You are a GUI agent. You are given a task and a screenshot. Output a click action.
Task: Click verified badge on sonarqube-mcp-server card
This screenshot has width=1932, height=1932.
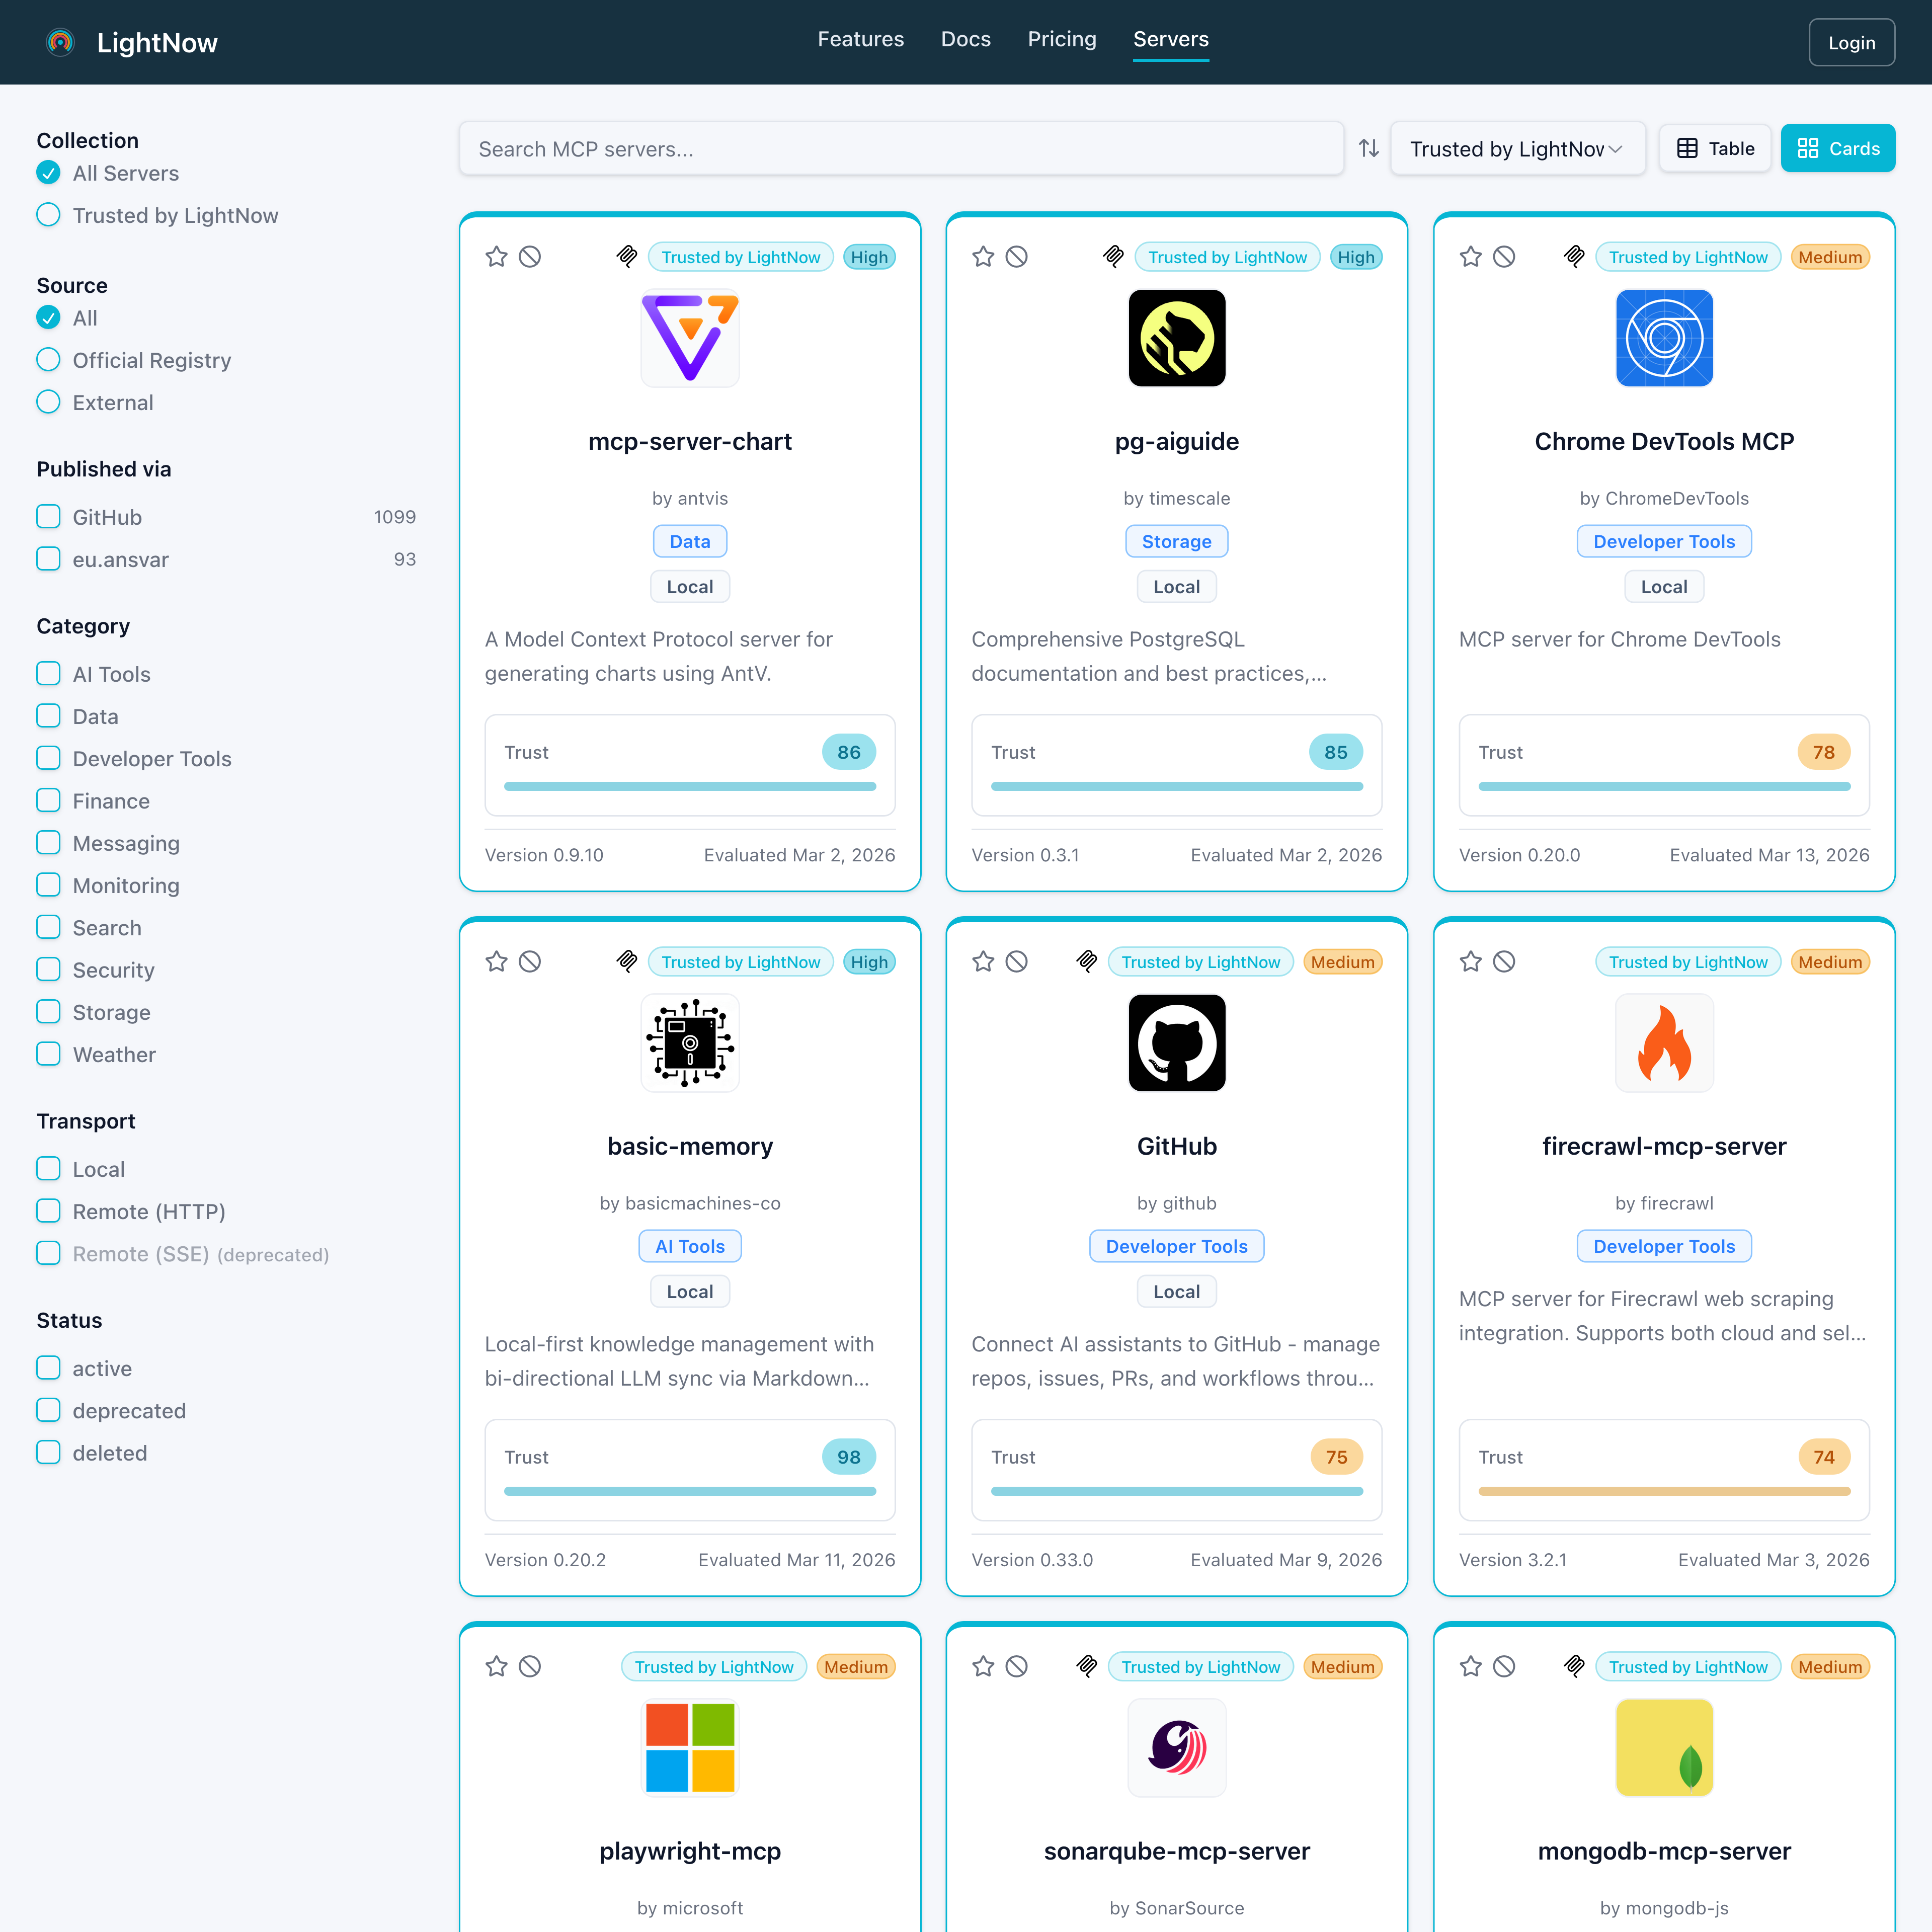[1087, 1667]
